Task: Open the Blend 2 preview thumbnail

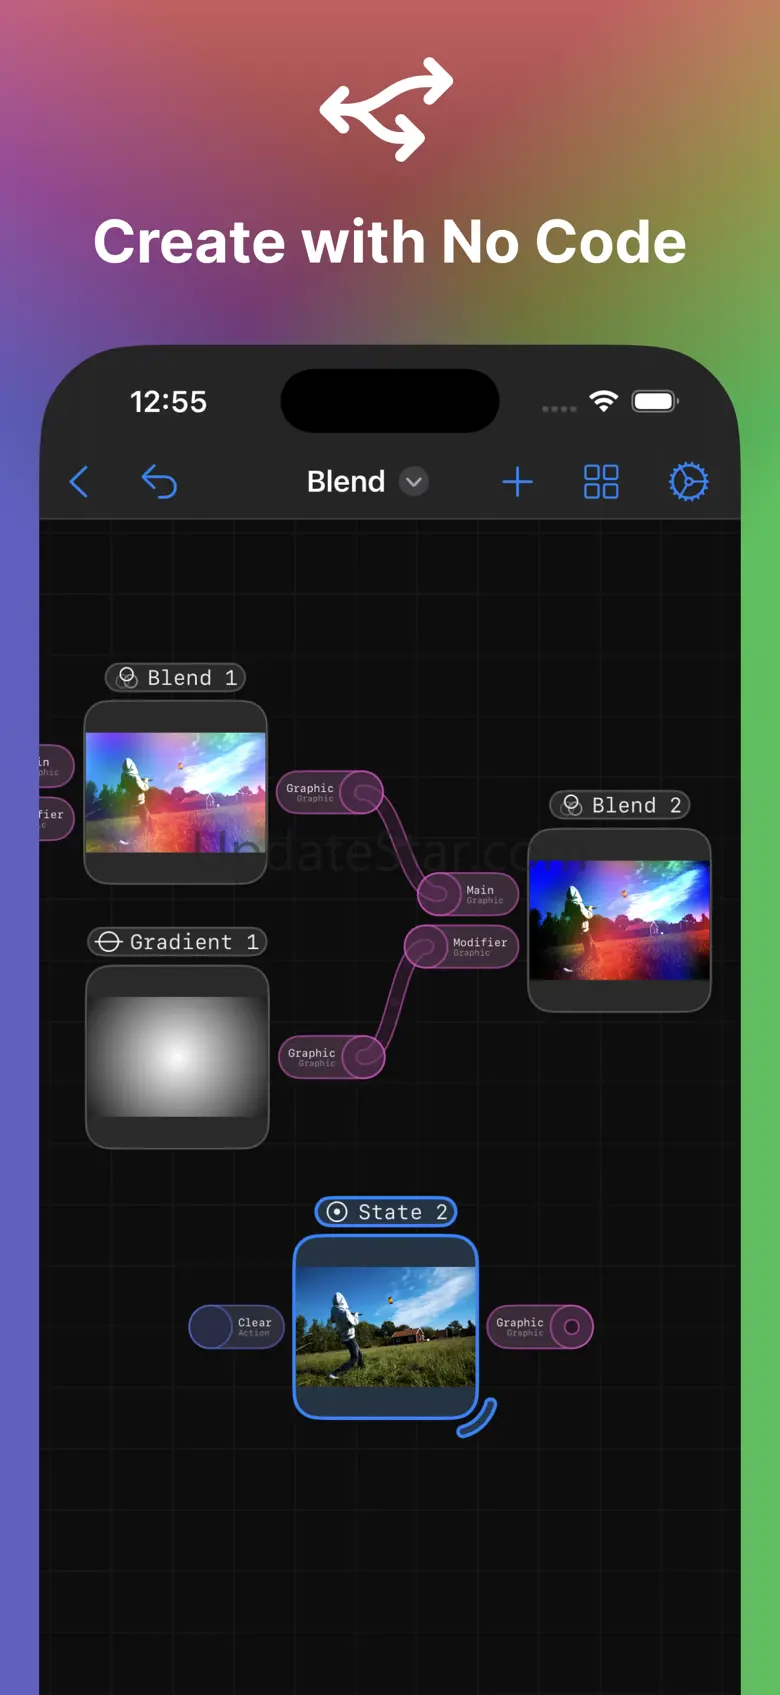Action: (619, 920)
